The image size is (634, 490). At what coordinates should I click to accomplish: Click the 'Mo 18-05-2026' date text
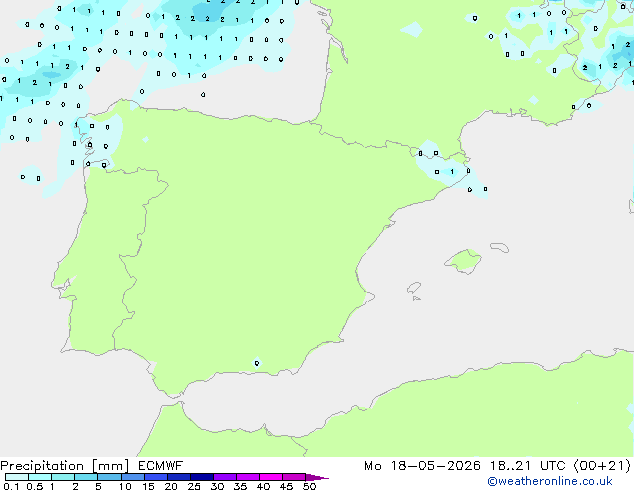click(422, 466)
